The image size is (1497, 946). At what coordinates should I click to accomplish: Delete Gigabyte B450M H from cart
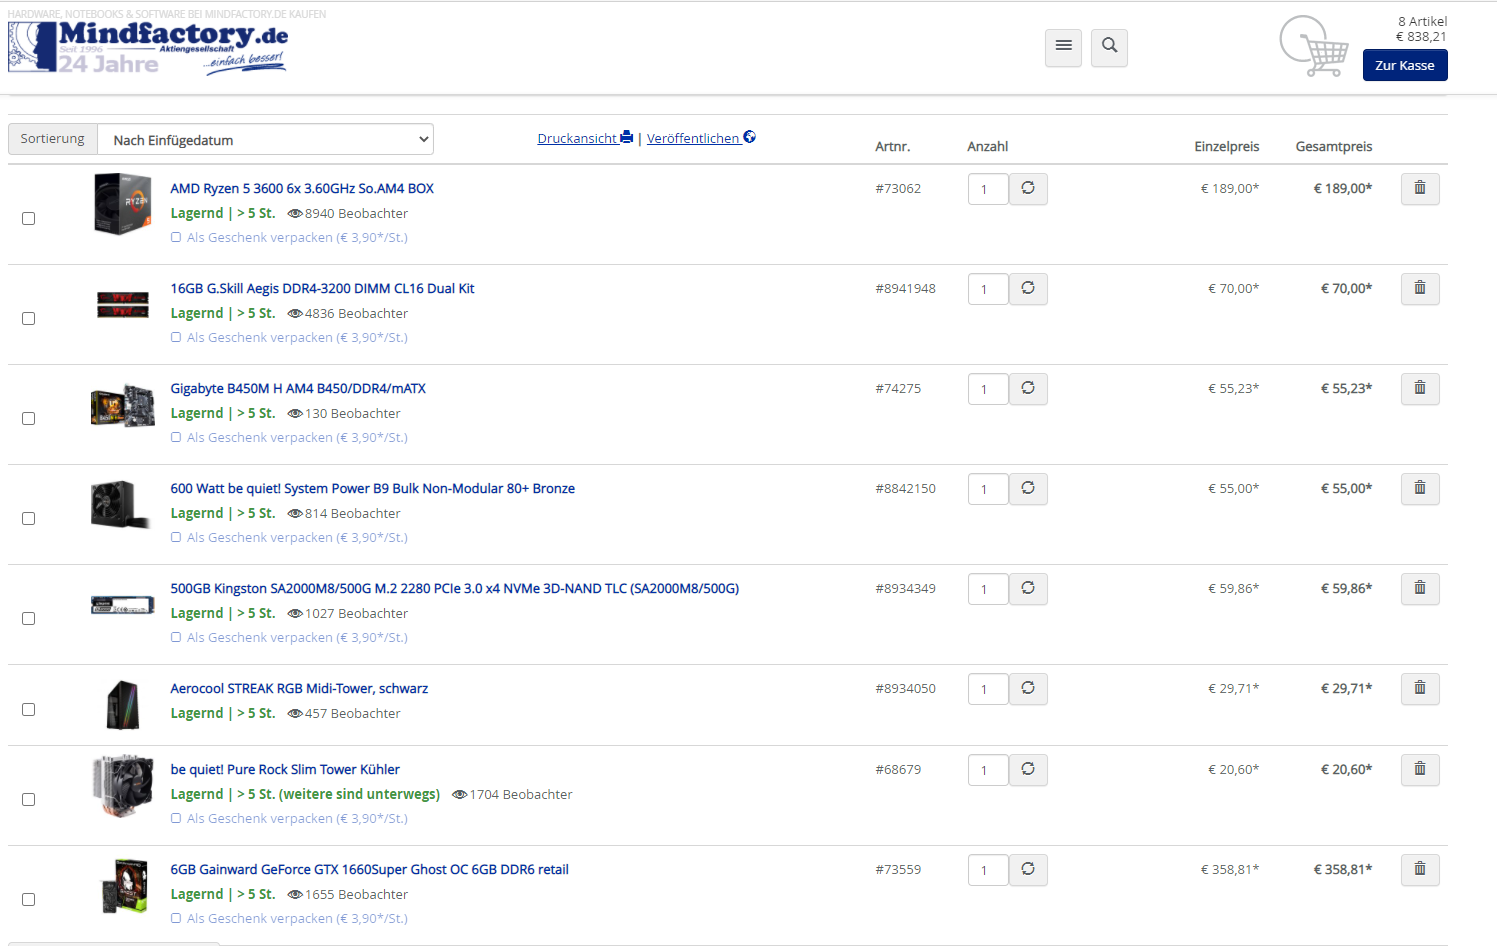tap(1419, 388)
